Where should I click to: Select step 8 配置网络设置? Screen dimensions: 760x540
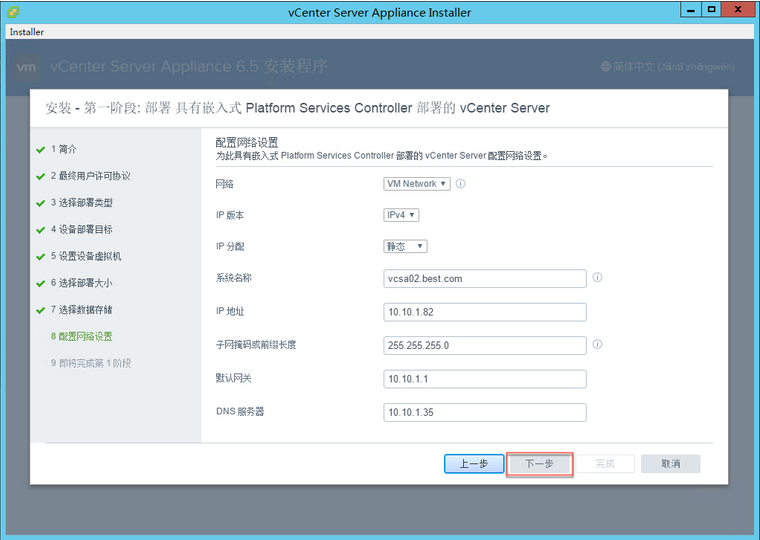[x=81, y=336]
